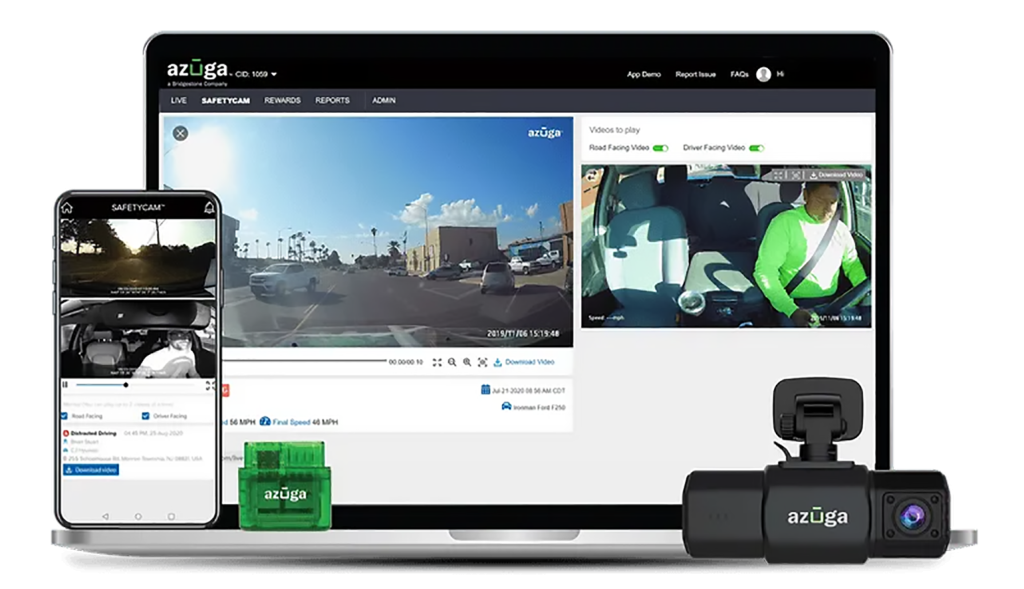Click Report Issue in the header

pyautogui.click(x=696, y=74)
